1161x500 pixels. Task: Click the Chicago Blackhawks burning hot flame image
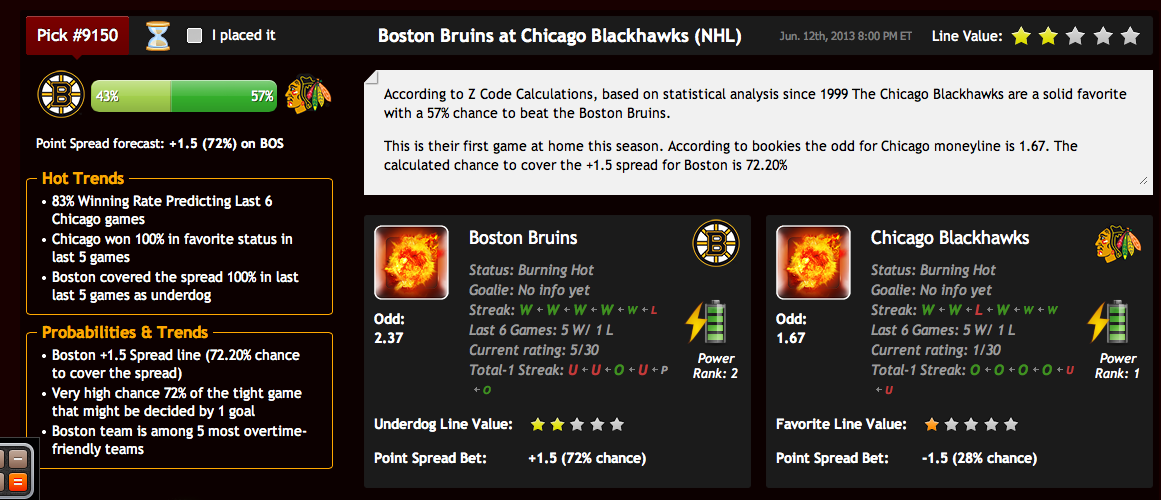813,262
